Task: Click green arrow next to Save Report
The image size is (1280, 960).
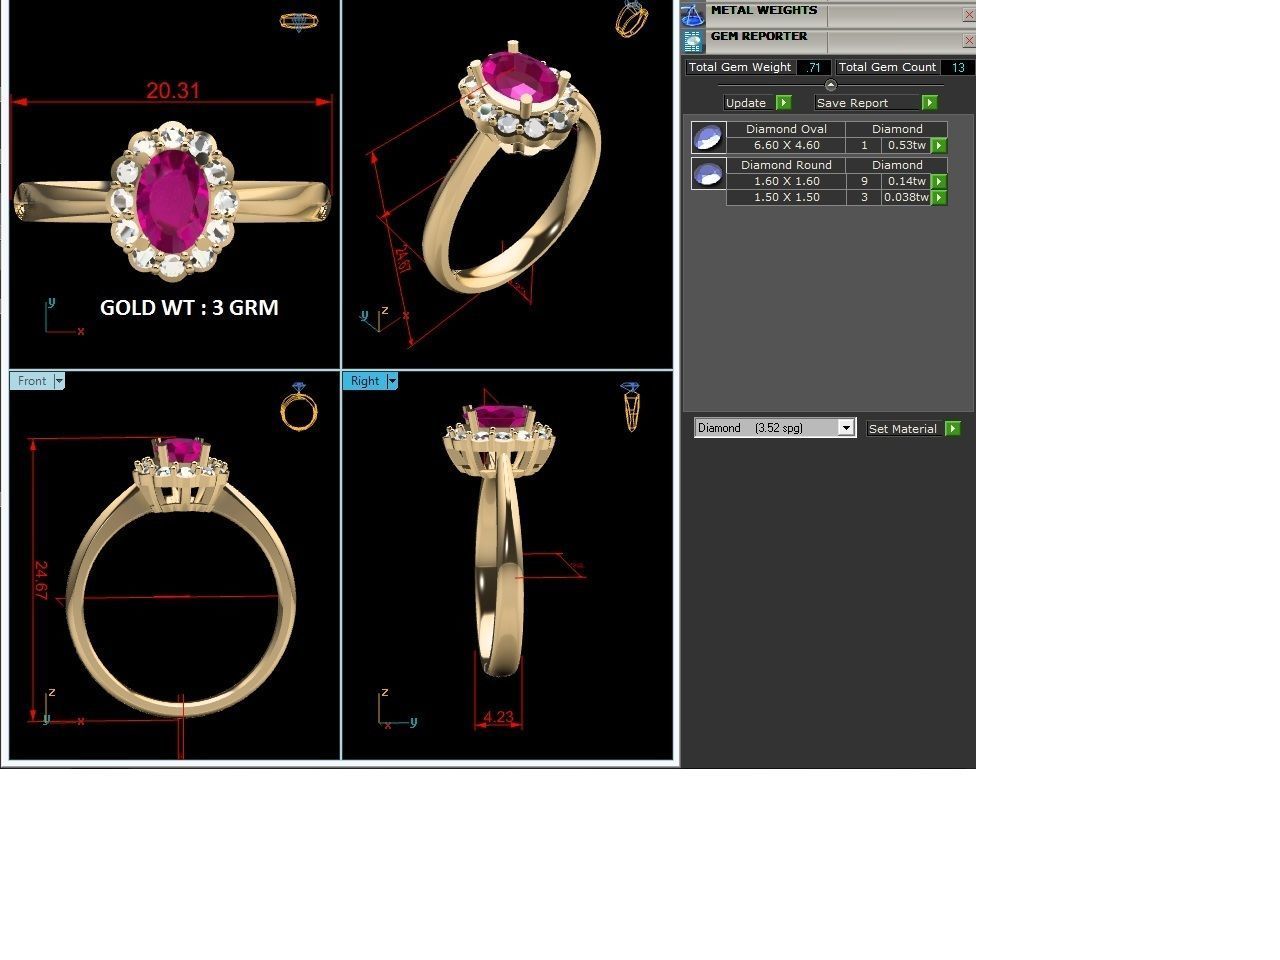Action: tap(929, 102)
